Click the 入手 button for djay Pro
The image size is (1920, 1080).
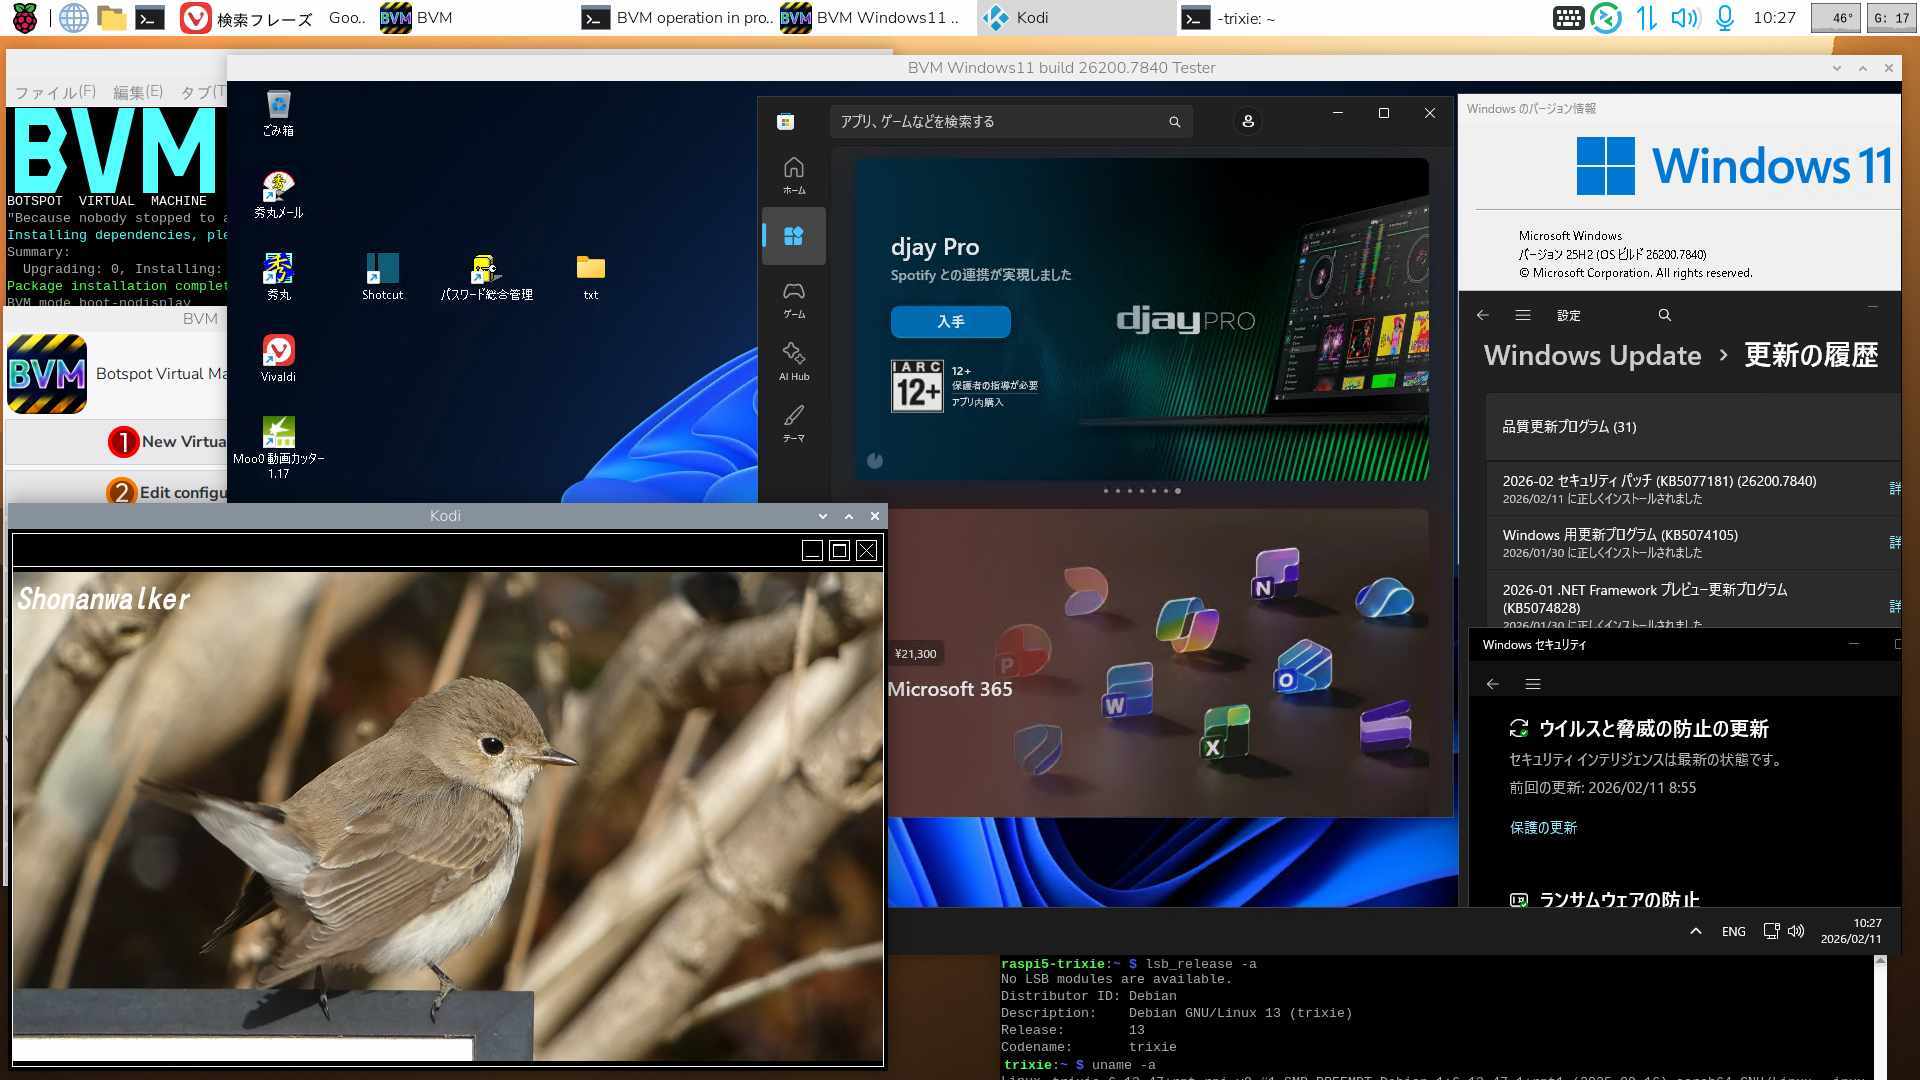pos(950,321)
